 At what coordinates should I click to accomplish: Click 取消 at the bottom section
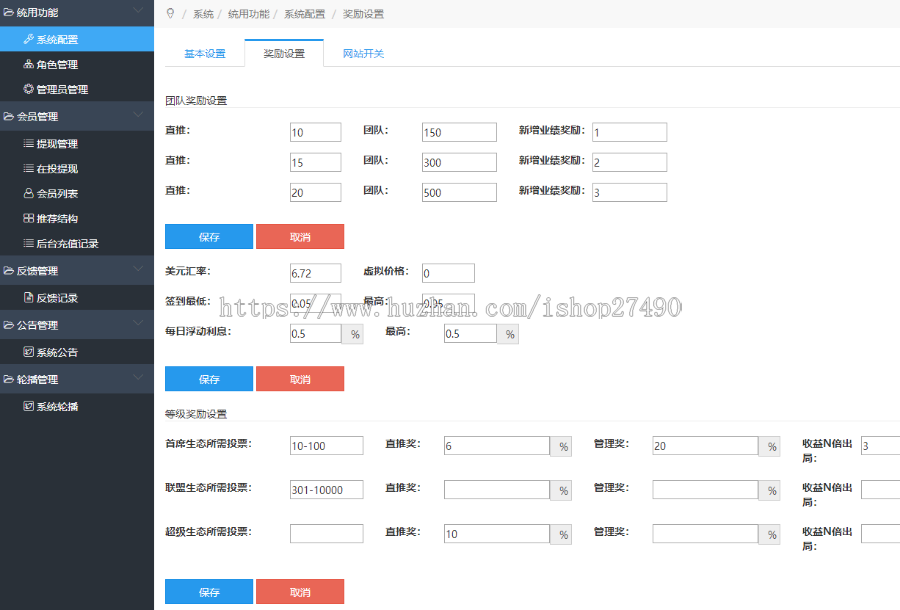(299, 591)
